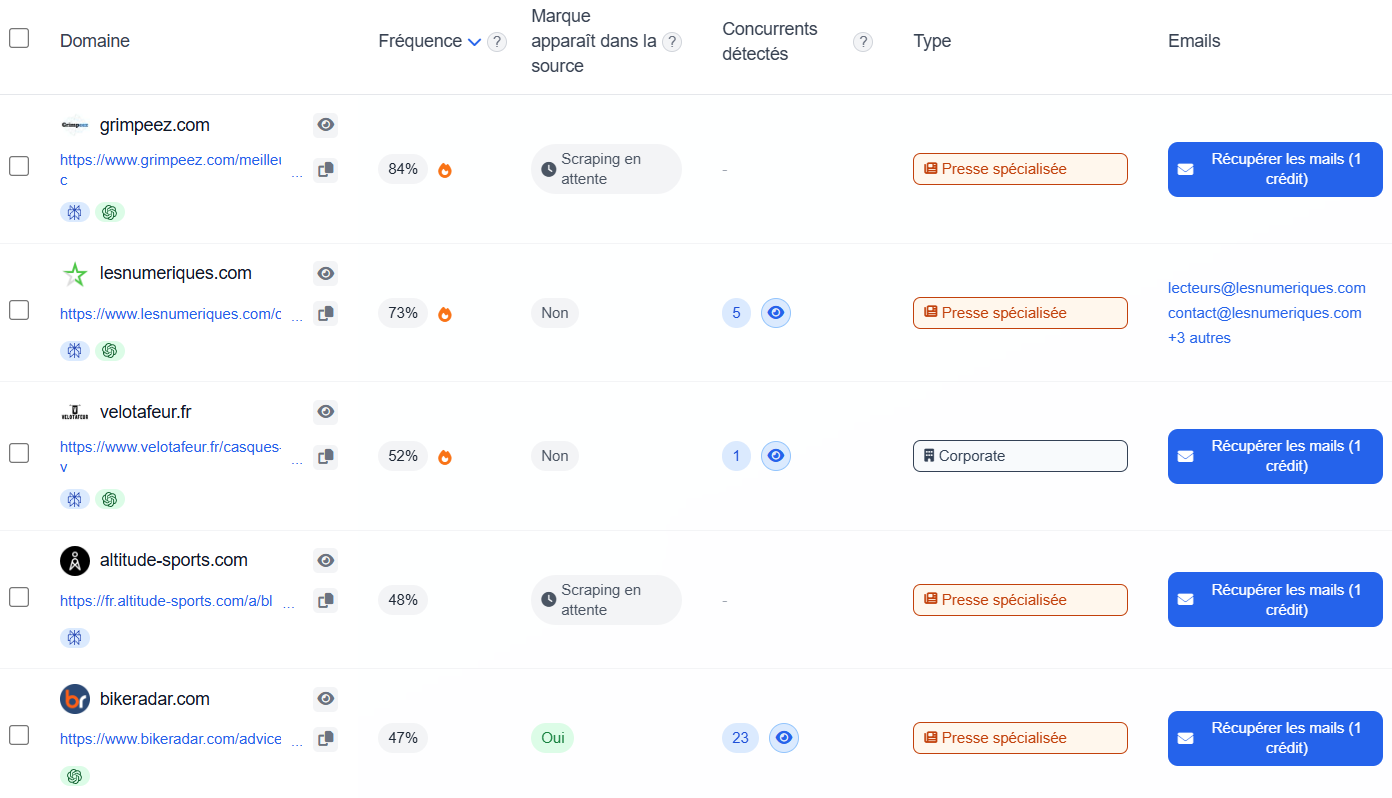Click the help icon beside Concurrents détectés
The image size is (1392, 798).
coord(863,42)
